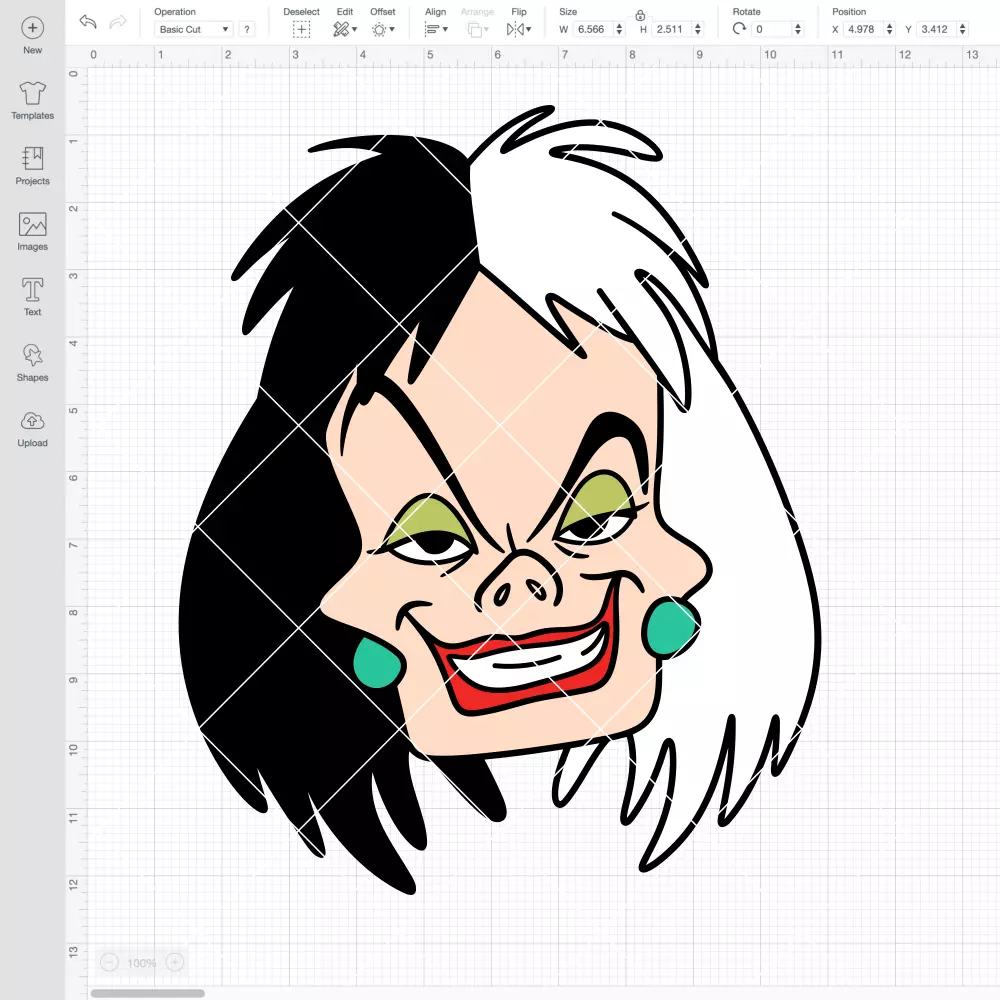
Task: Click the Height value field
Action: [x=672, y=29]
